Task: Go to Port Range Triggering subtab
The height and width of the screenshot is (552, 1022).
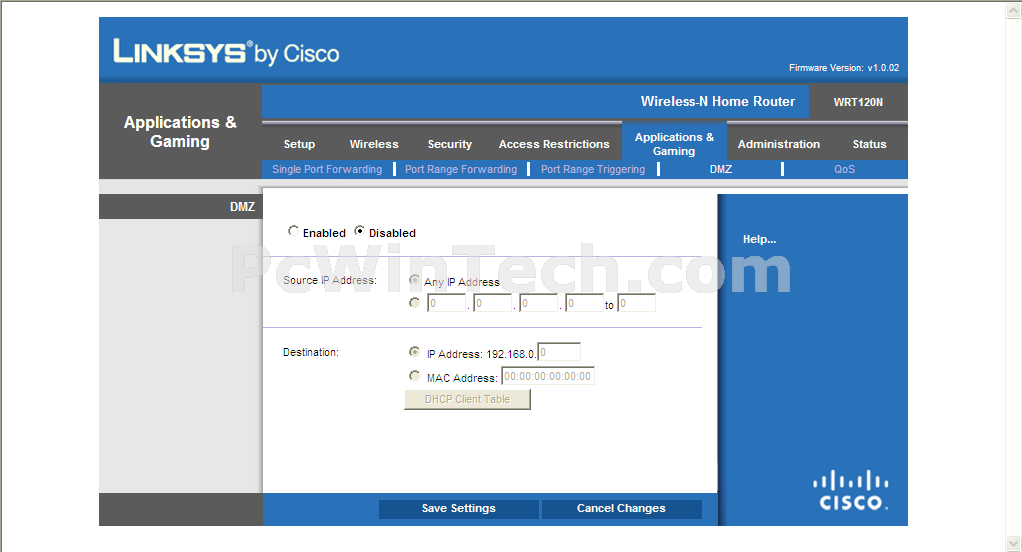Action: tap(593, 169)
